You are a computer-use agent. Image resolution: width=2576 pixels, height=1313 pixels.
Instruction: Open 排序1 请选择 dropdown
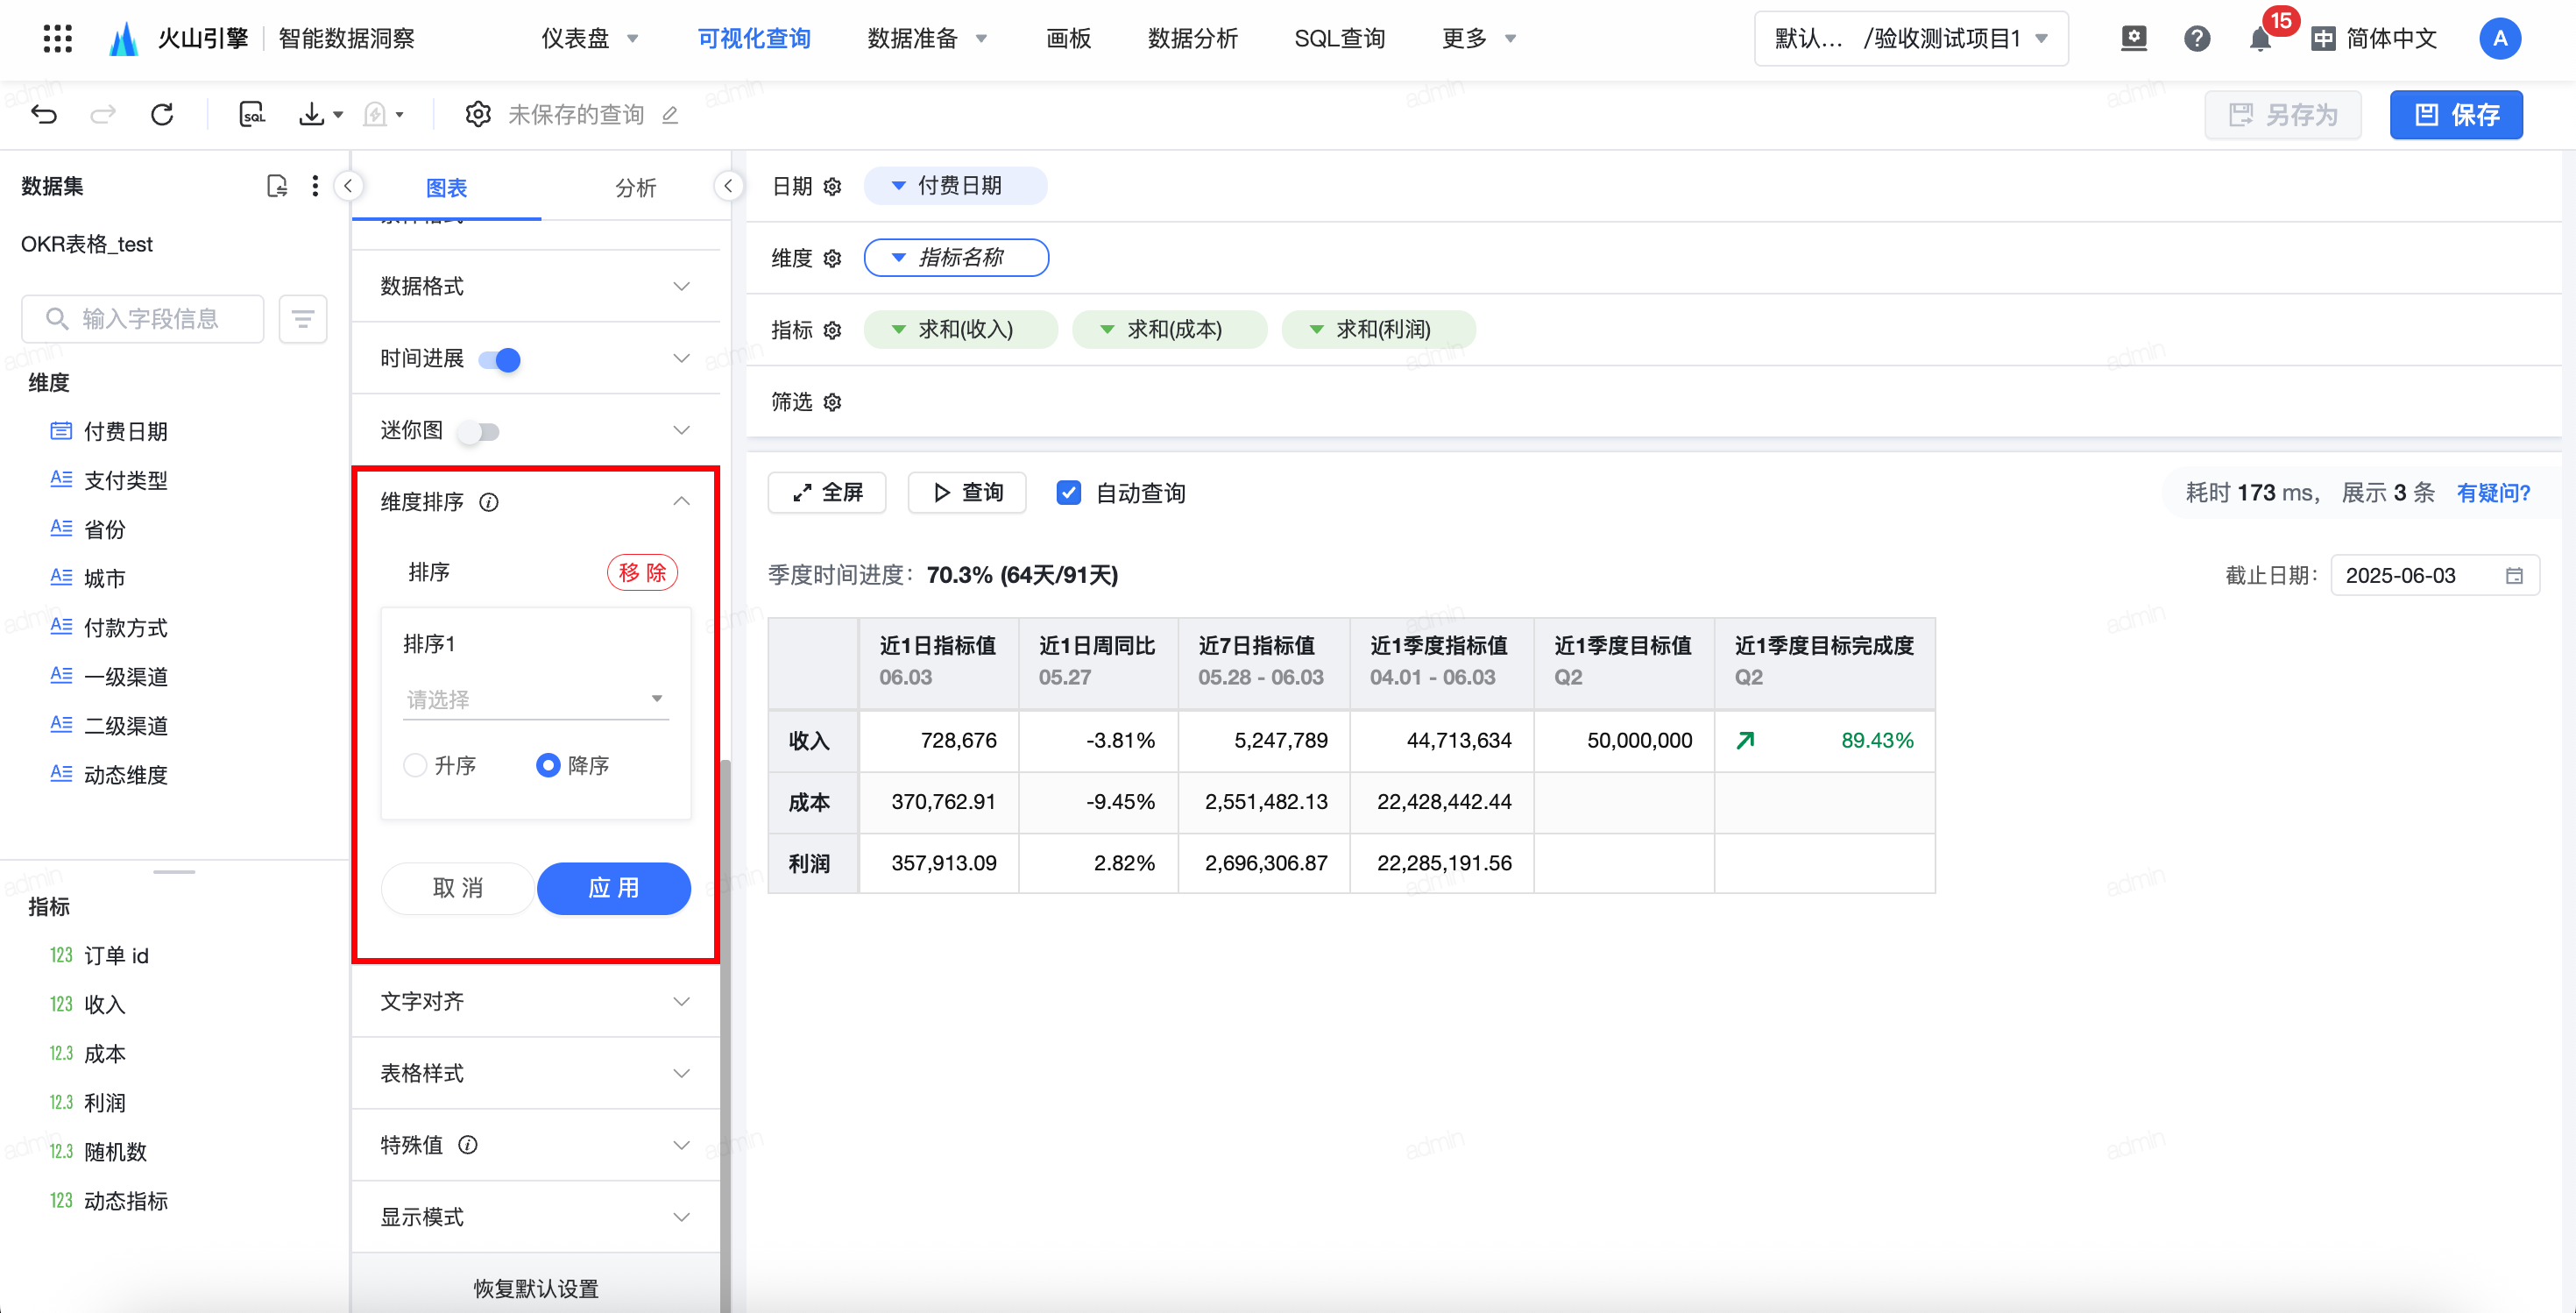(x=536, y=699)
